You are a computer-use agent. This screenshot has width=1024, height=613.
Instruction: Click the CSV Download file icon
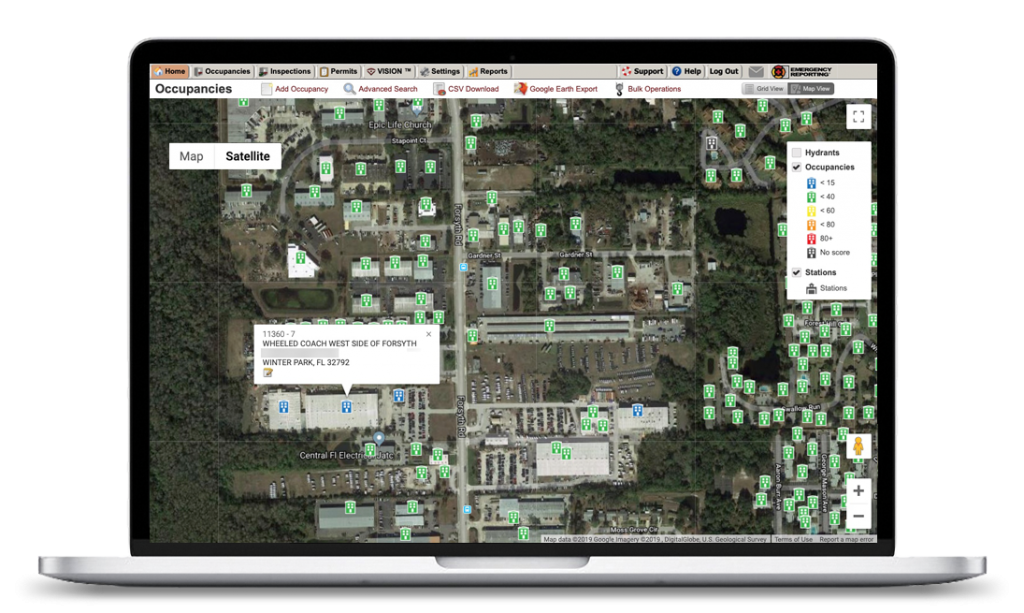[x=439, y=89]
